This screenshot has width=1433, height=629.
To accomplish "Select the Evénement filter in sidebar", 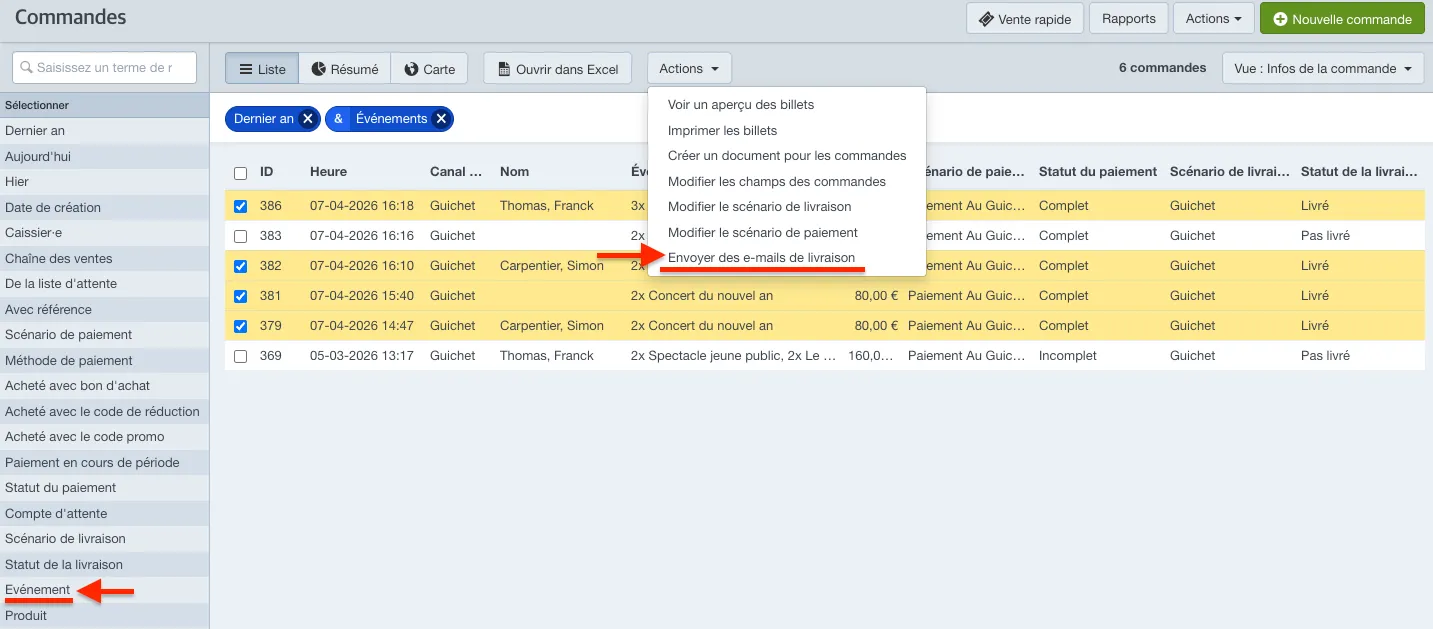I will (104, 590).
